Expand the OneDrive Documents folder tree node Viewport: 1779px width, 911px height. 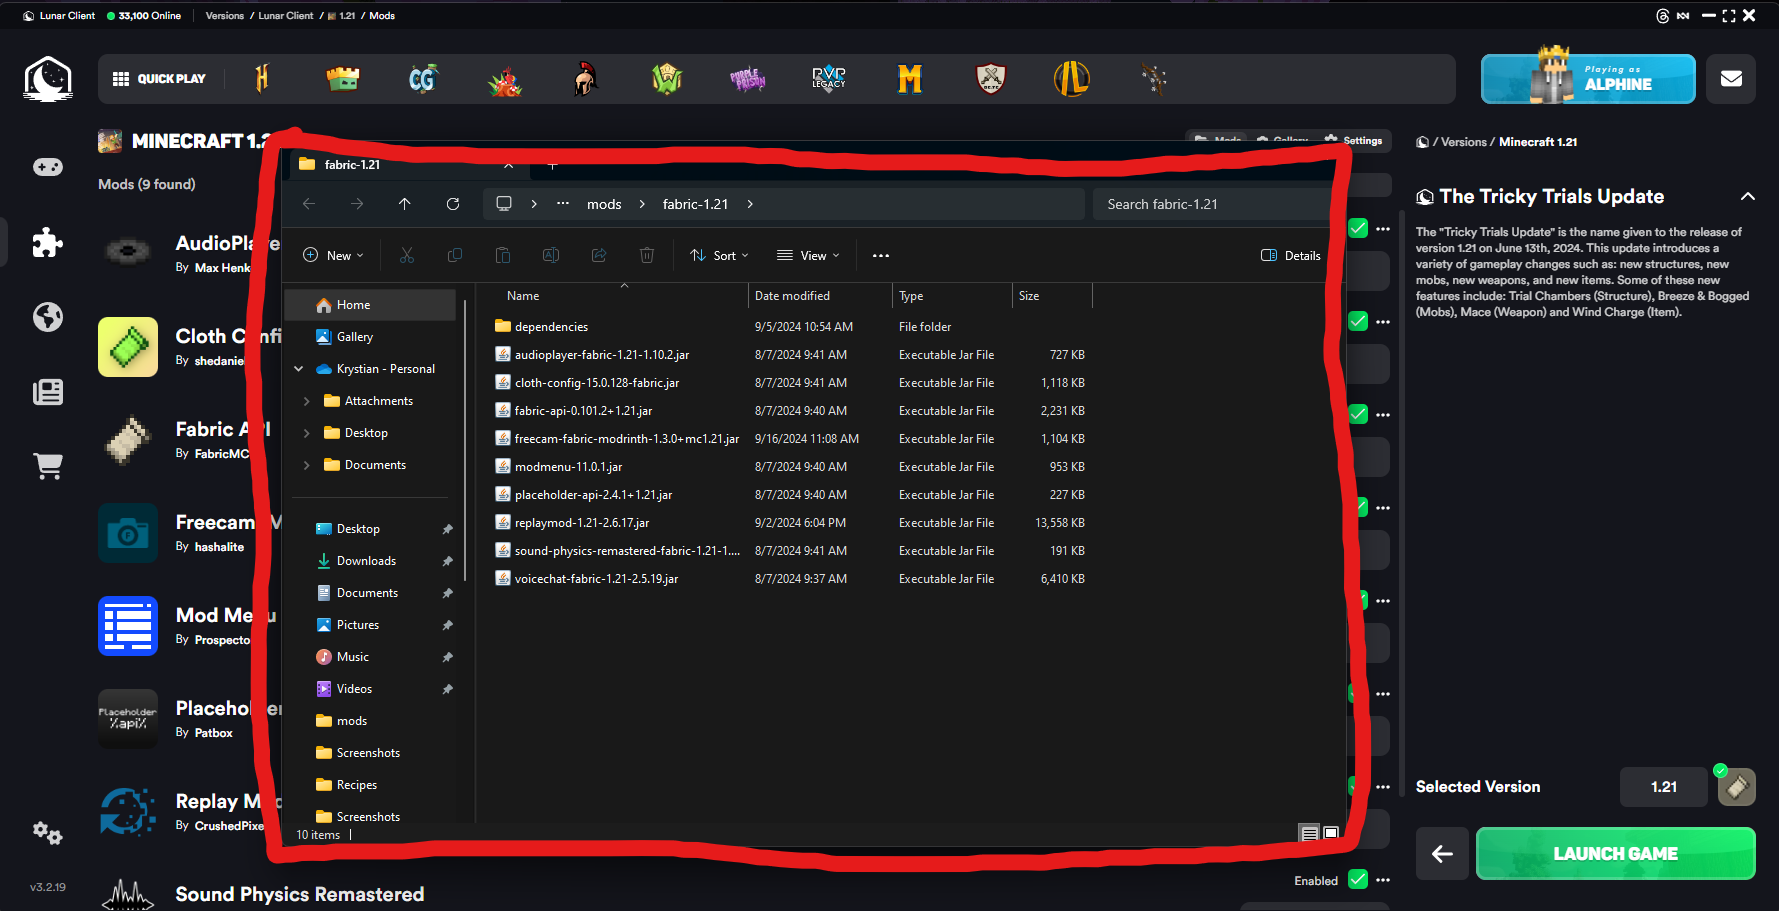click(x=306, y=465)
